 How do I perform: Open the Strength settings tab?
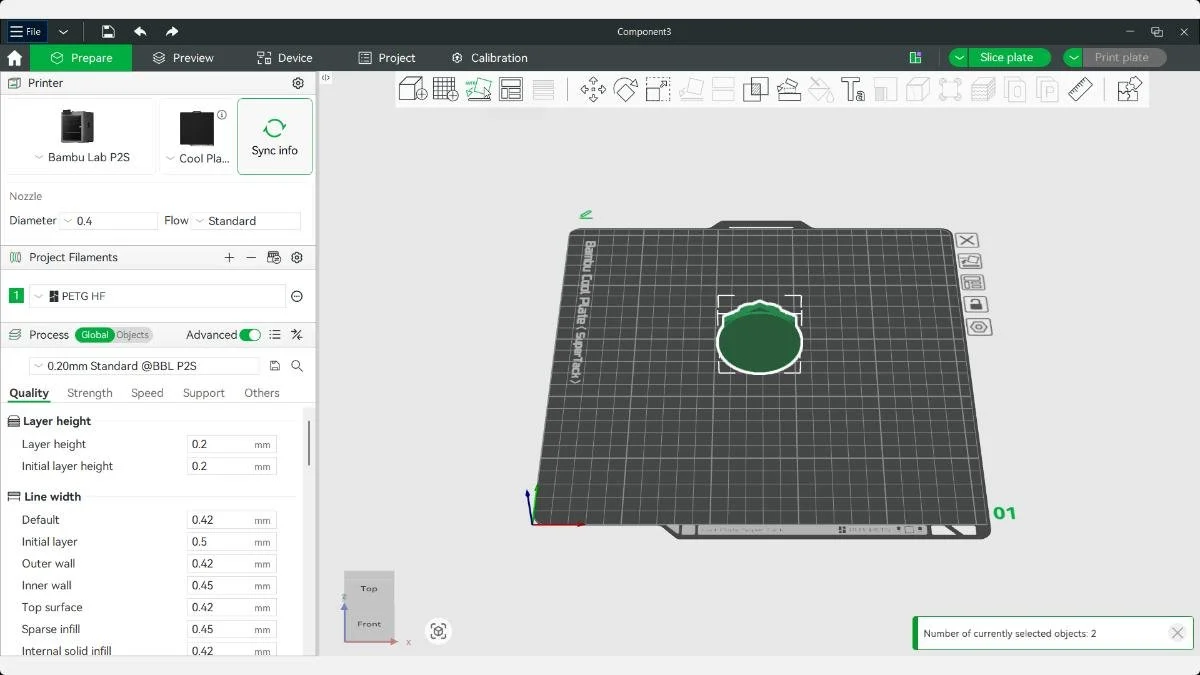click(x=90, y=393)
